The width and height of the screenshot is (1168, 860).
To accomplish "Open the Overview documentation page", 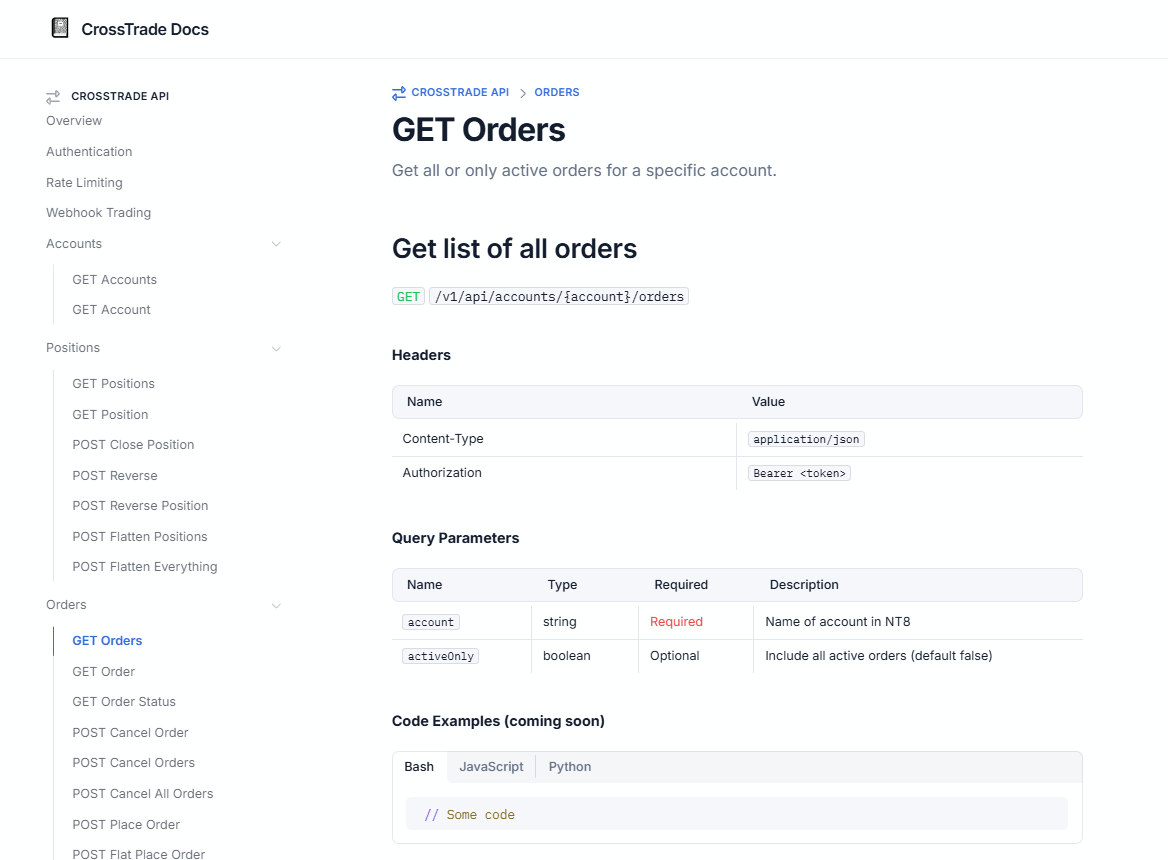I will pyautogui.click(x=74, y=120).
